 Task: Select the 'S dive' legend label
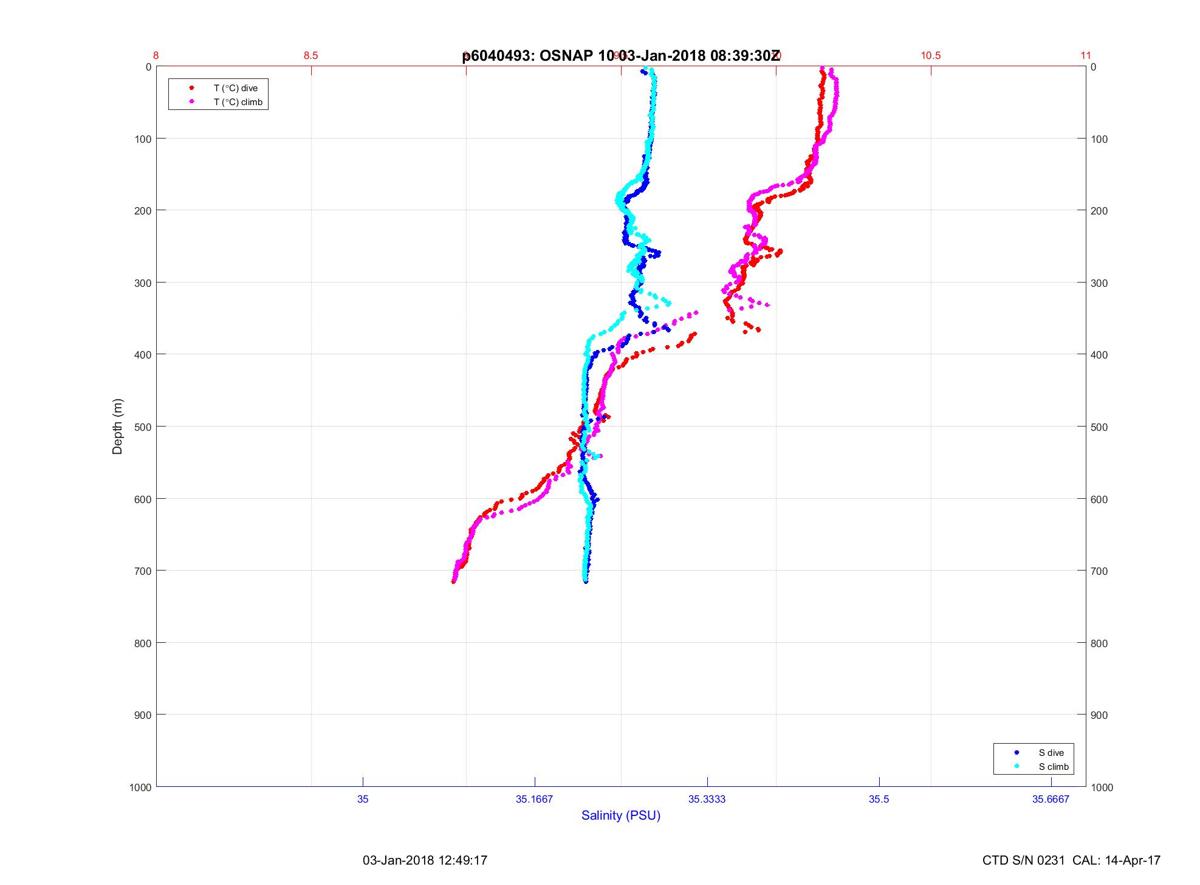[x=1051, y=752]
